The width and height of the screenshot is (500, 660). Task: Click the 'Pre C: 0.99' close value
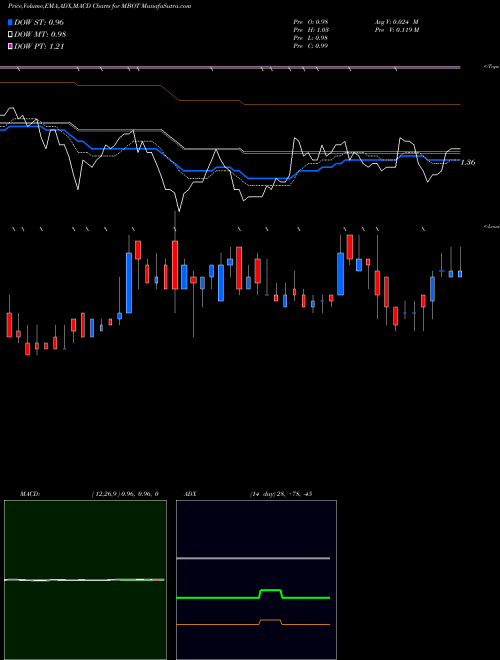pyautogui.click(x=311, y=46)
